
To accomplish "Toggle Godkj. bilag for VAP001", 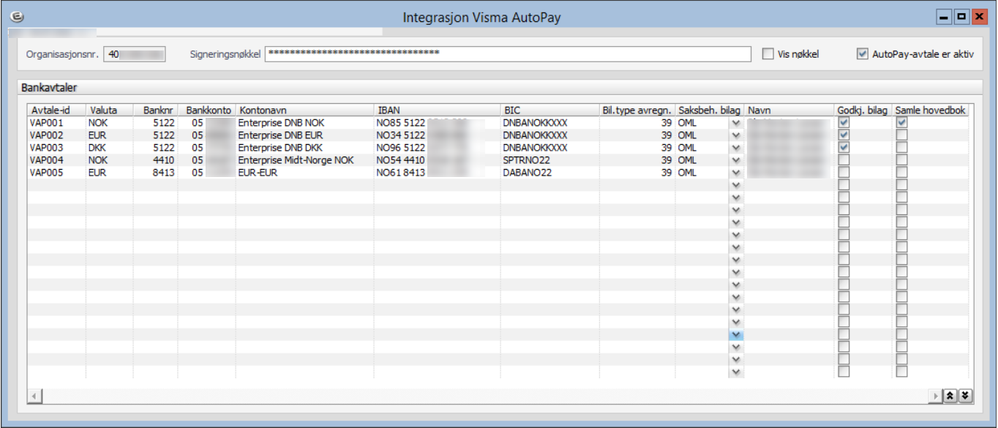I will tap(843, 122).
